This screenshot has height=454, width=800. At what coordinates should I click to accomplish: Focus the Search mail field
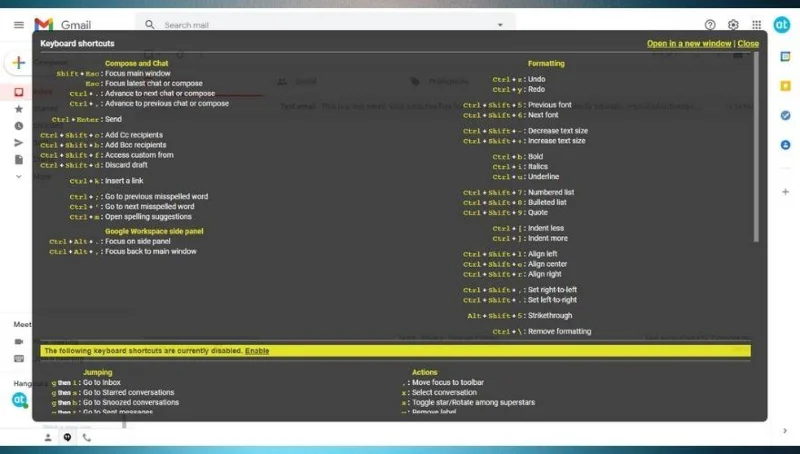click(327, 24)
